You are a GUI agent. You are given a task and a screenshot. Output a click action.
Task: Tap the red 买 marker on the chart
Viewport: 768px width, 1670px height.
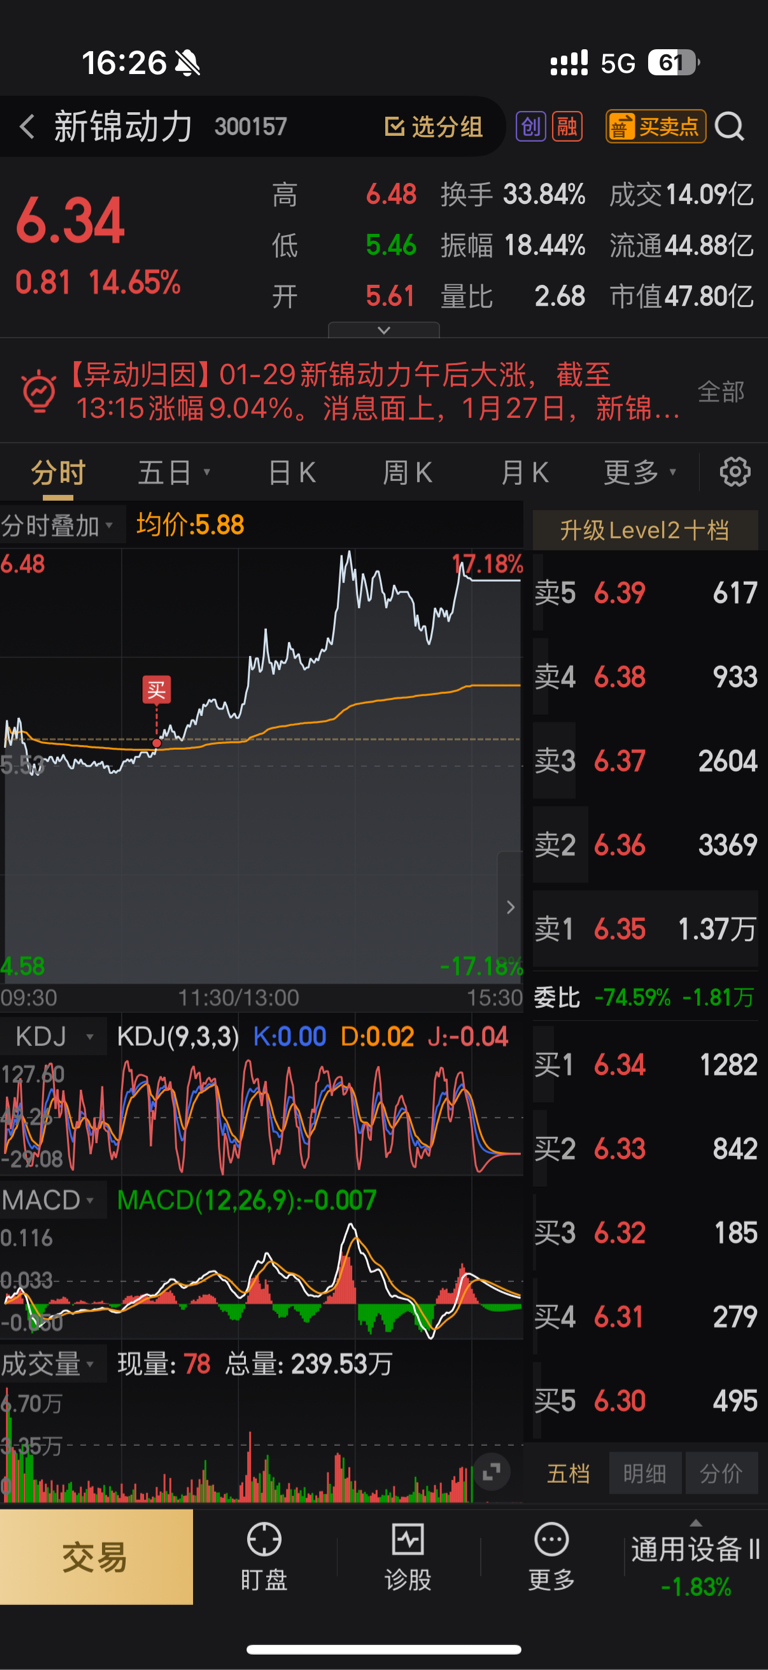pyautogui.click(x=157, y=690)
